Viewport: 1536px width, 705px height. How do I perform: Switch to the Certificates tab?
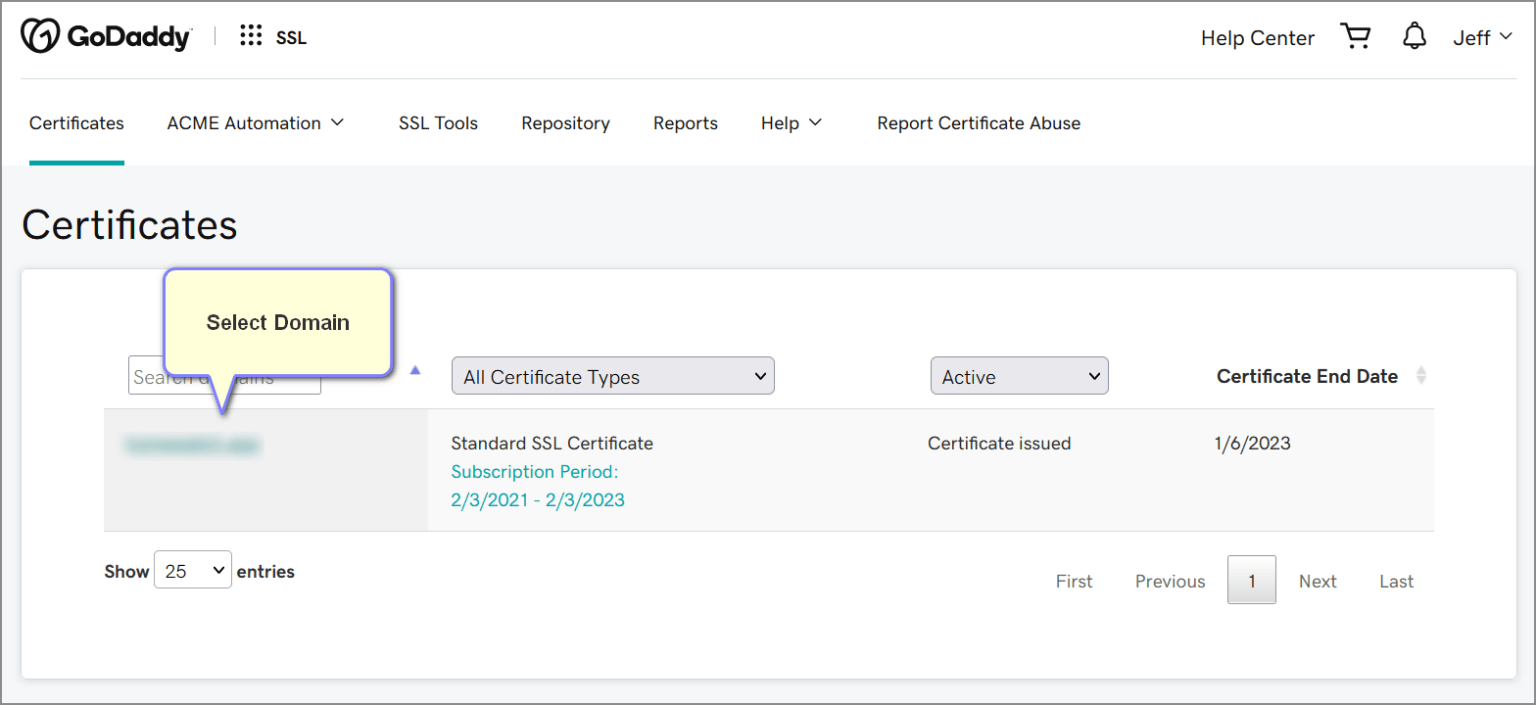pyautogui.click(x=76, y=123)
